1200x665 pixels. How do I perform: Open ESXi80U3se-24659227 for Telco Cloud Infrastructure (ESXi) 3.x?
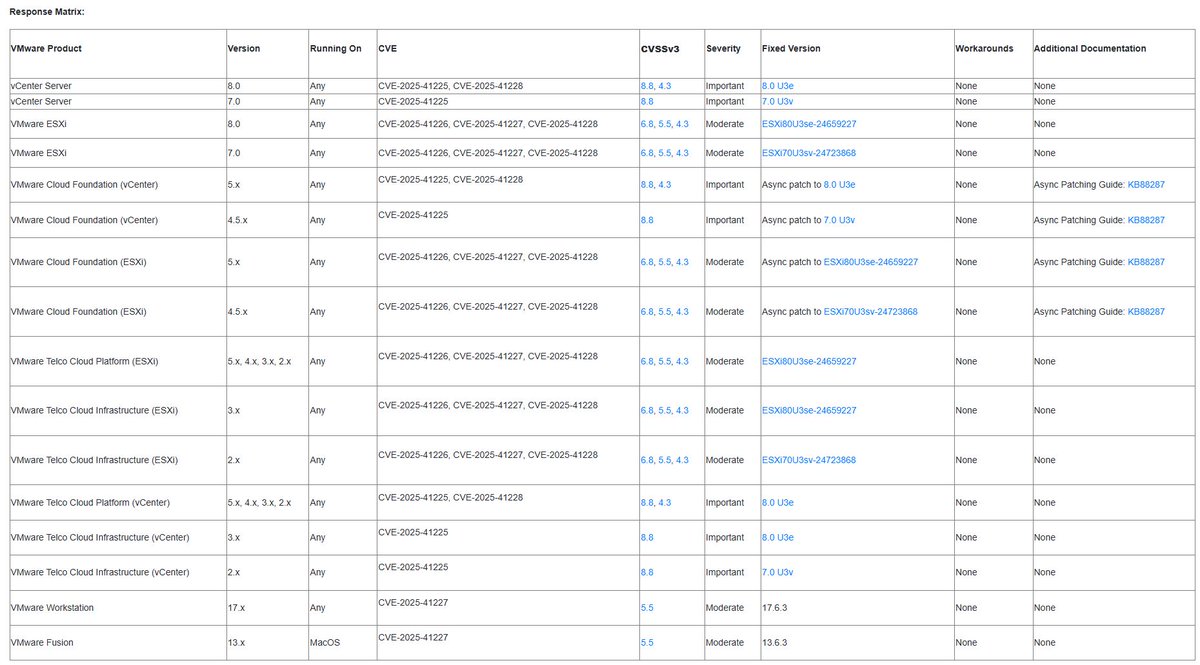coord(809,411)
